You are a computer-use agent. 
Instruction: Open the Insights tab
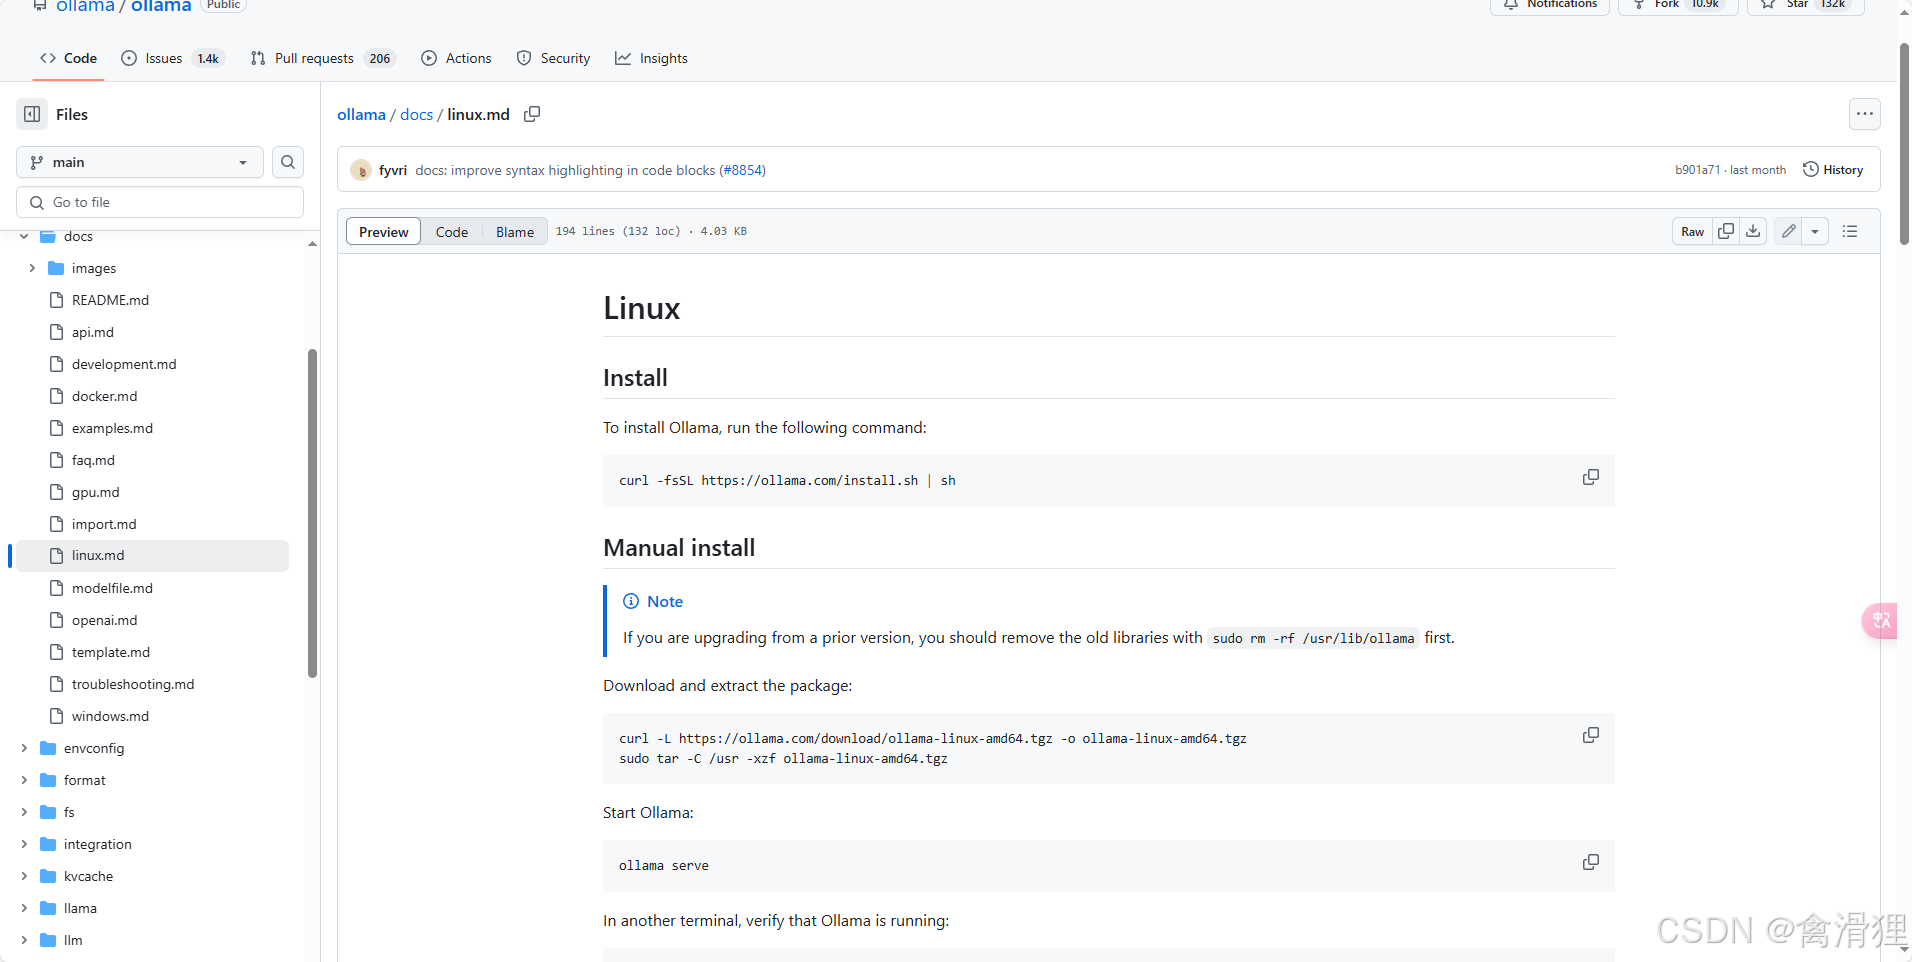click(x=651, y=58)
